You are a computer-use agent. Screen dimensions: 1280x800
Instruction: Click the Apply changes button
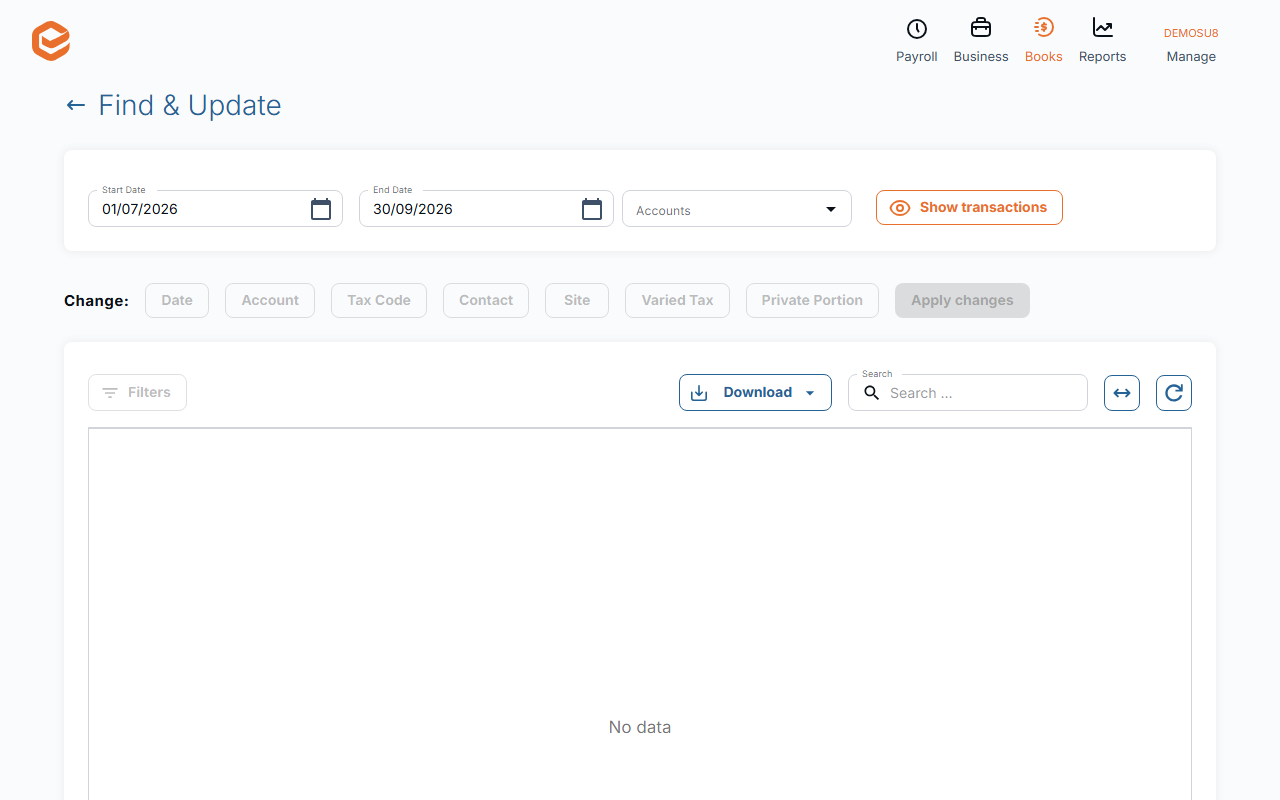point(962,300)
